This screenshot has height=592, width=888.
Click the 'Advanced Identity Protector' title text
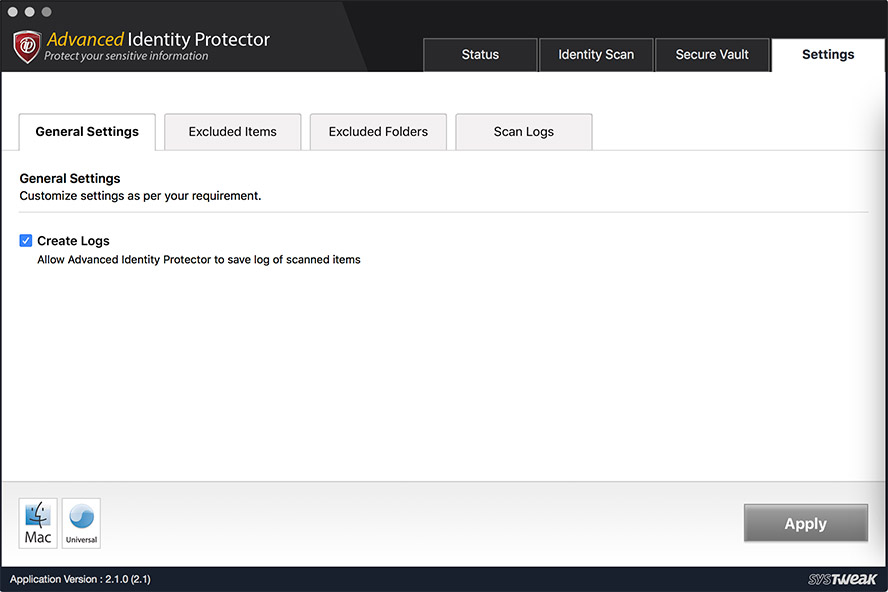158,39
